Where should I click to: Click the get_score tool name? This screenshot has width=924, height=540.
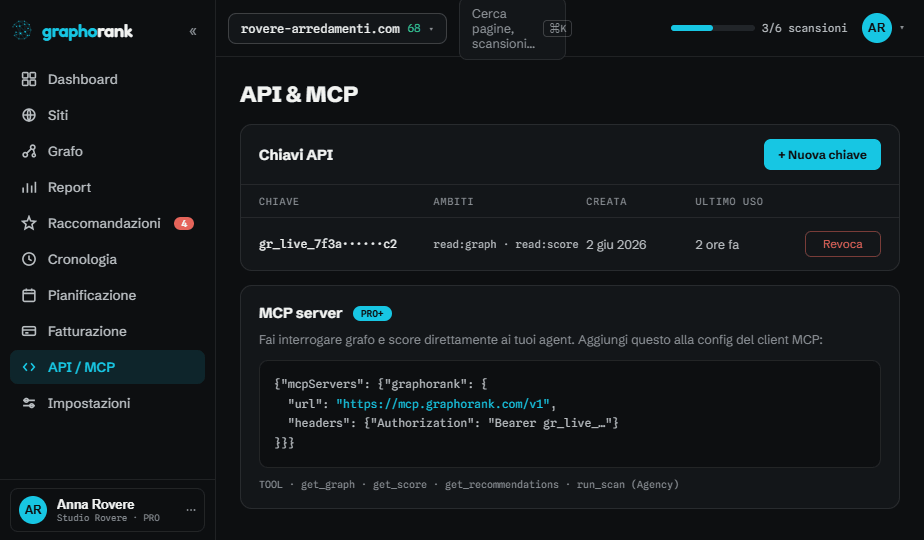[x=400, y=485]
